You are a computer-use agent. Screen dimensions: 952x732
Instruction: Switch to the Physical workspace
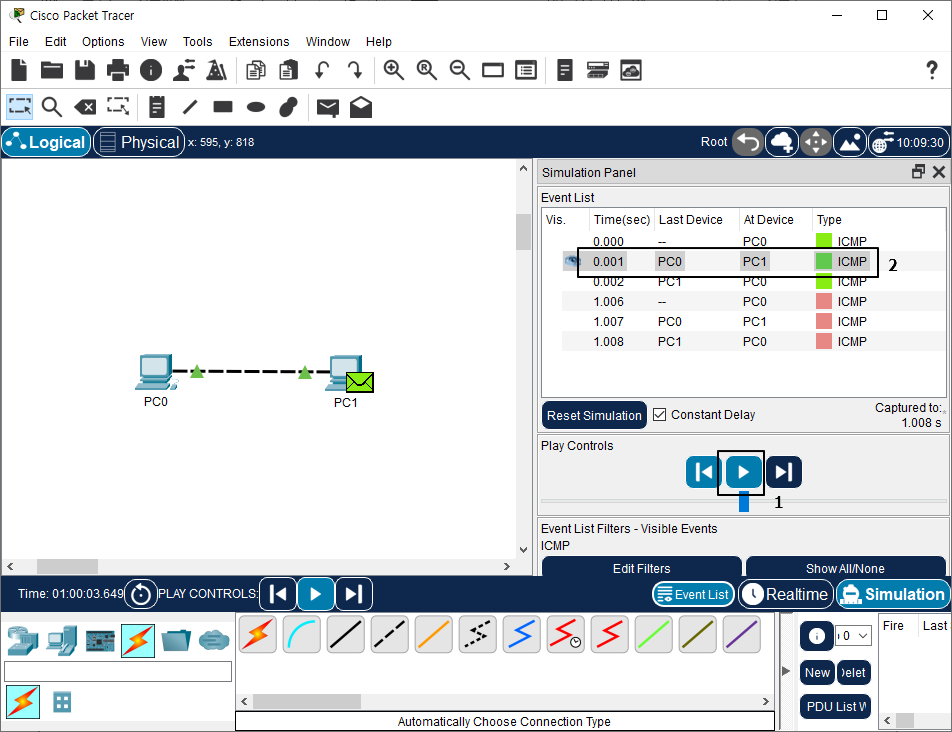139,143
